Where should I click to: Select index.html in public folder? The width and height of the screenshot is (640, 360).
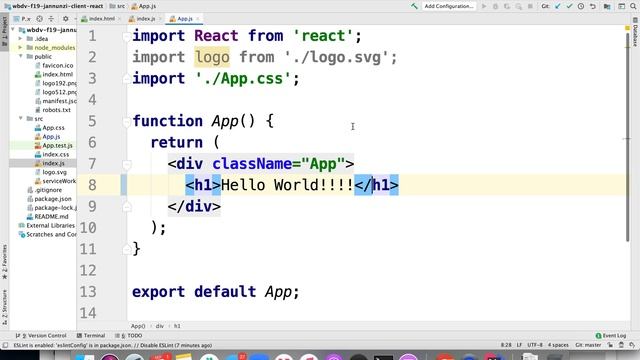click(x=54, y=74)
